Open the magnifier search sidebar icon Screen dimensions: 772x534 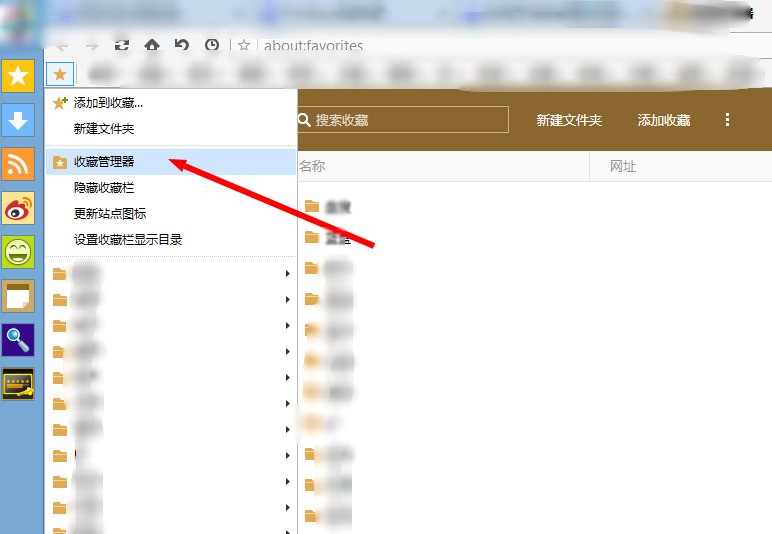pos(18,340)
